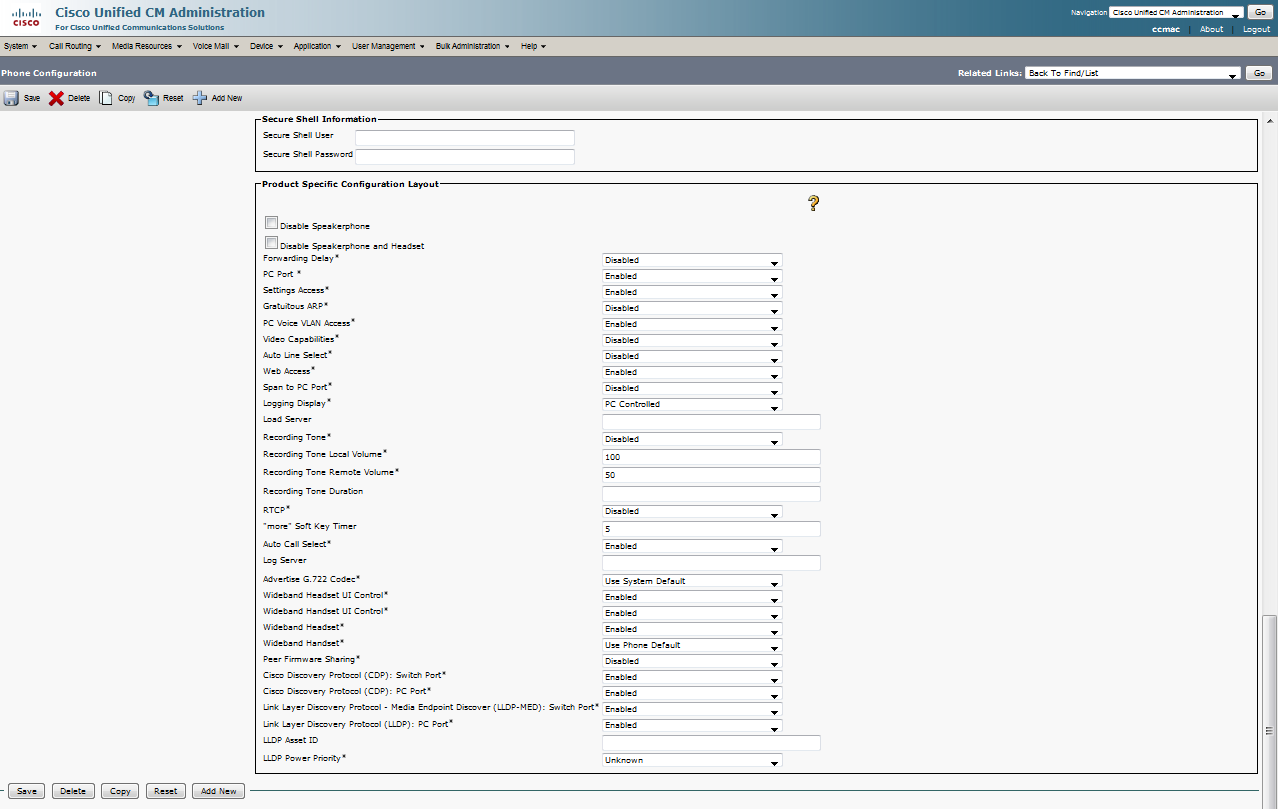This screenshot has width=1280, height=809.
Task: Click the Logout link
Action: [x=1256, y=29]
